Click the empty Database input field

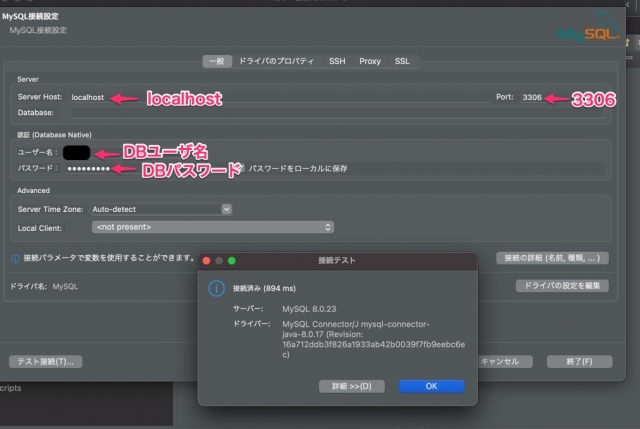337,113
